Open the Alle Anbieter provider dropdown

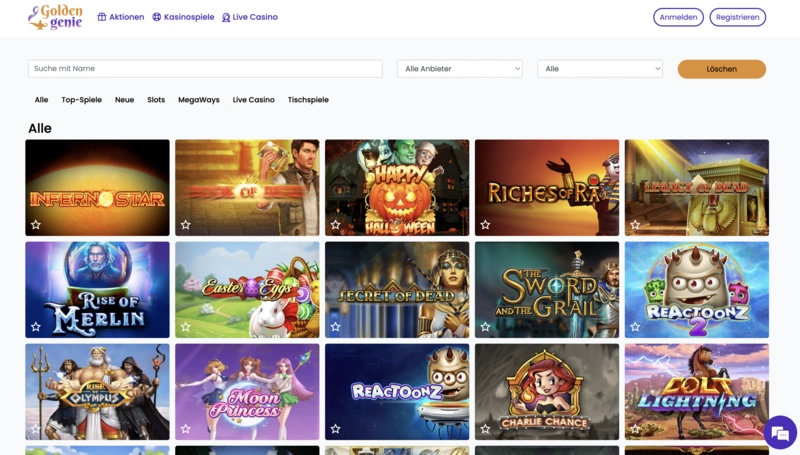tap(460, 69)
